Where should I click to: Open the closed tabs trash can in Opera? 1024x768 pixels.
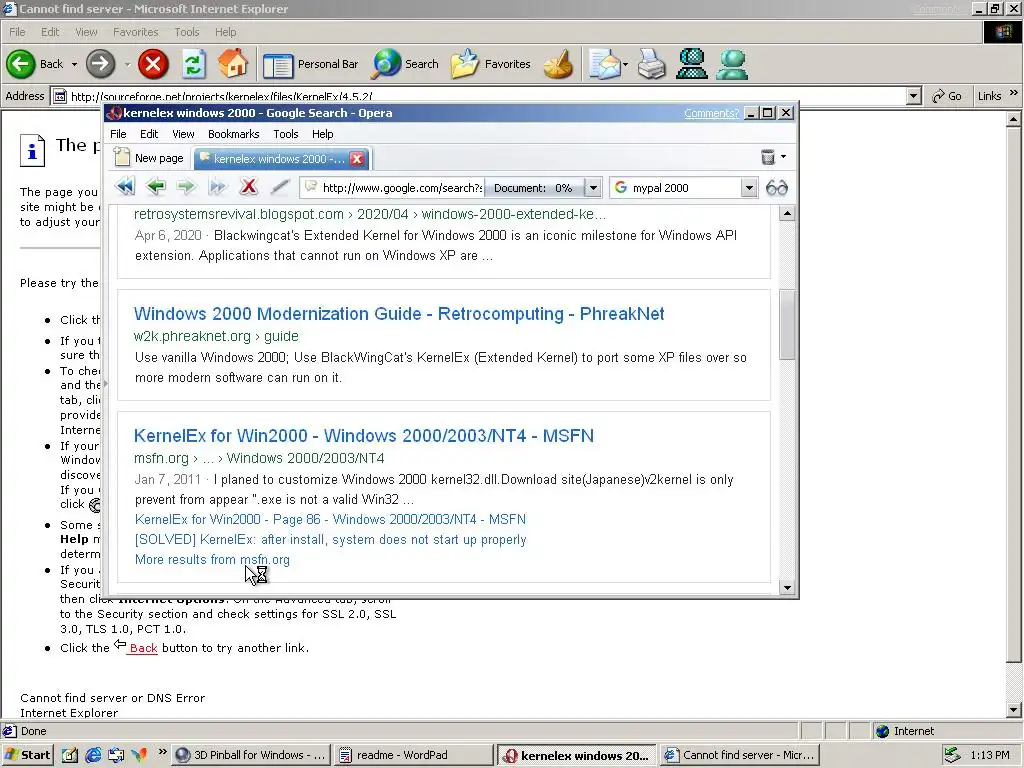point(768,157)
